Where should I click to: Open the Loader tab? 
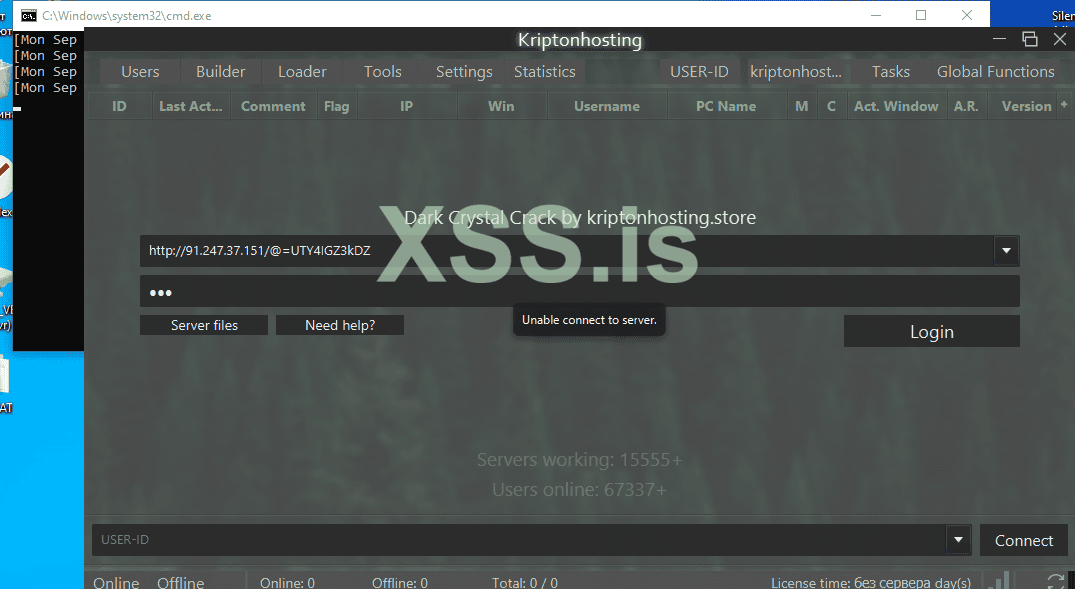point(302,71)
